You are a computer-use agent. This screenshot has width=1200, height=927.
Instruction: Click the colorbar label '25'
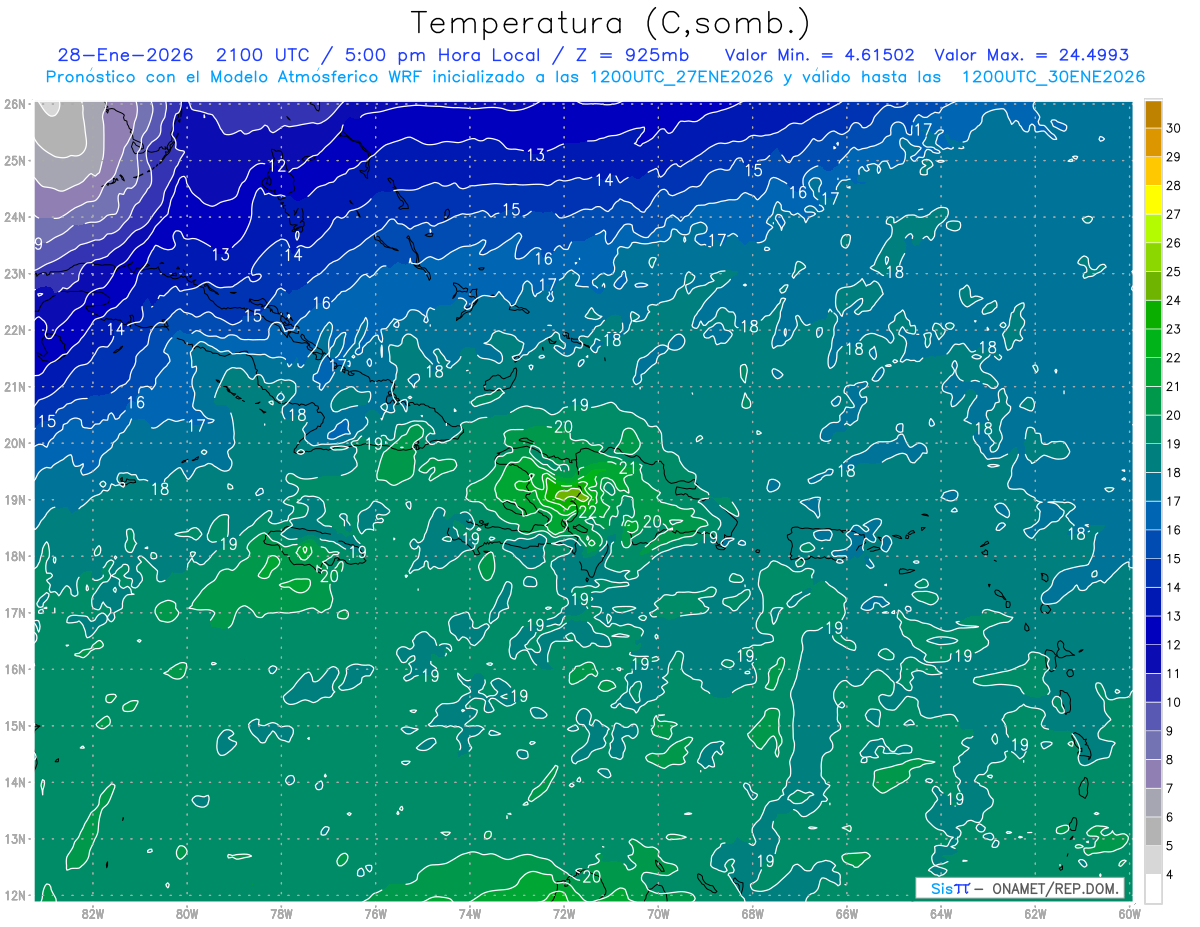tap(1174, 272)
